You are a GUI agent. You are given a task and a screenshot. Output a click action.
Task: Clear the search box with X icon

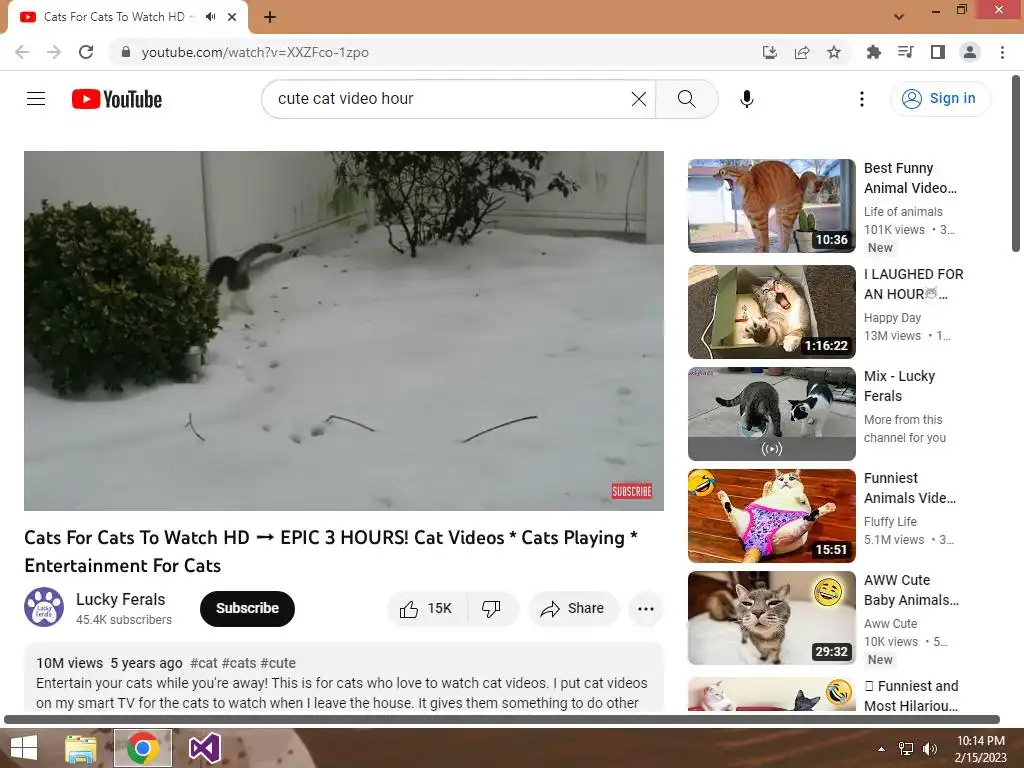tap(639, 99)
